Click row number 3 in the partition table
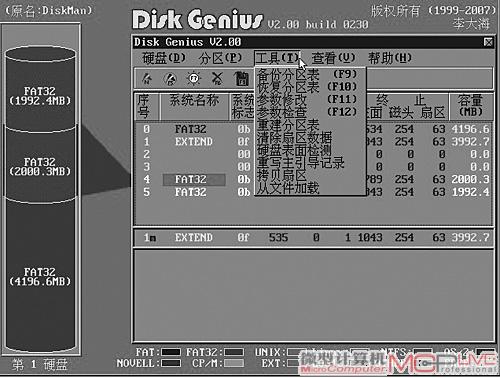This screenshot has height=378, width=500. (146, 167)
